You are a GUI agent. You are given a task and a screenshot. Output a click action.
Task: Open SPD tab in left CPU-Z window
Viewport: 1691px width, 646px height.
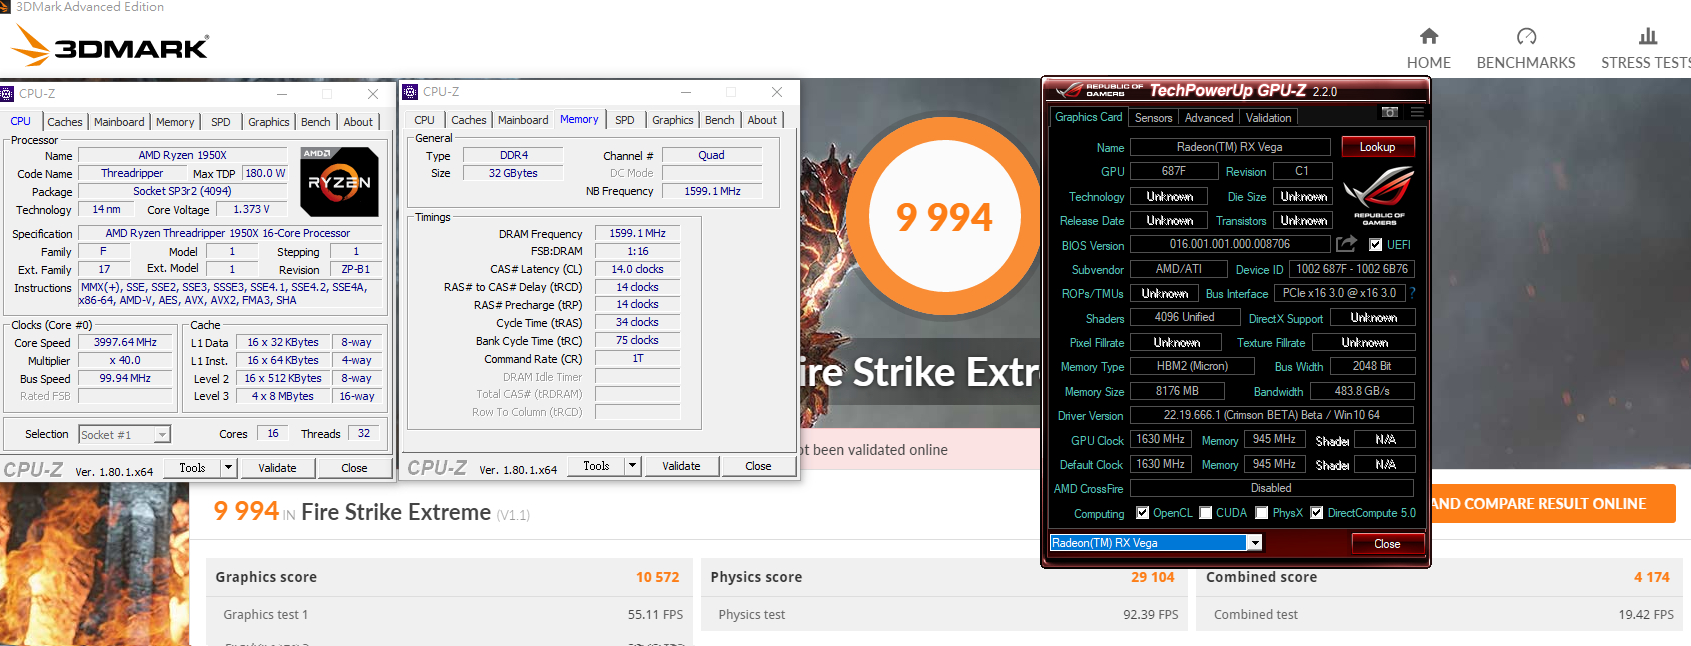[221, 122]
